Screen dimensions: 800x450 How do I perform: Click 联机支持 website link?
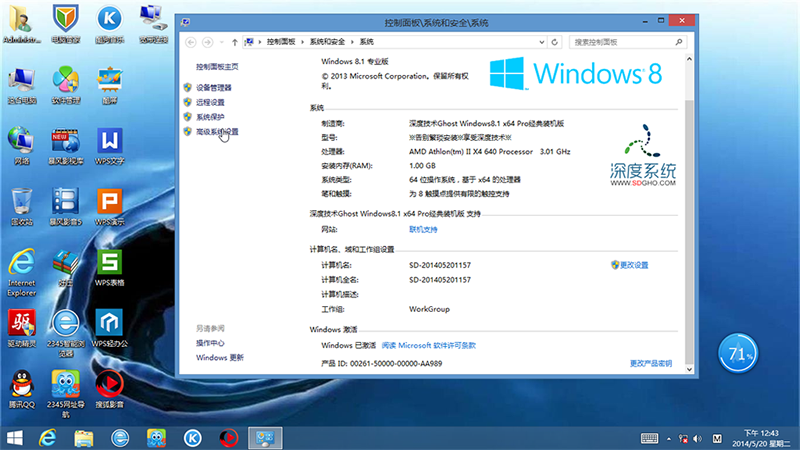click(x=423, y=230)
